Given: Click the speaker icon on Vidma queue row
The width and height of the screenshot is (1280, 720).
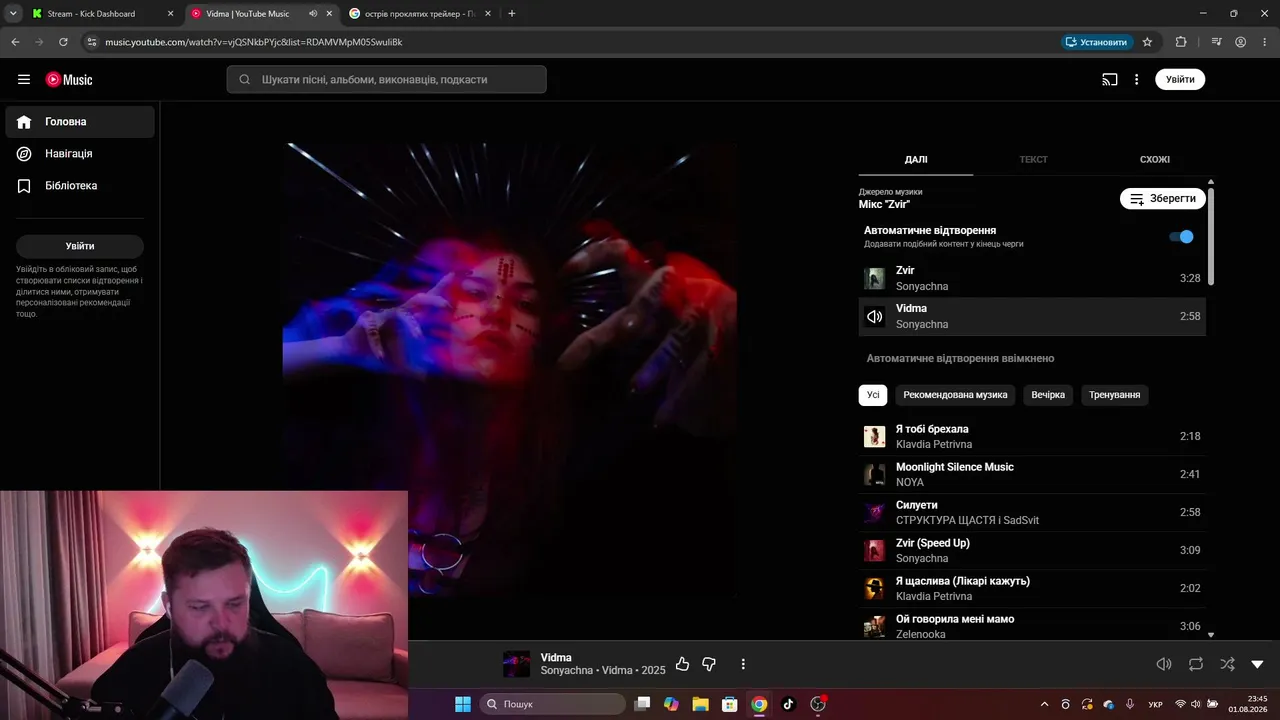Looking at the screenshot, I should [875, 317].
